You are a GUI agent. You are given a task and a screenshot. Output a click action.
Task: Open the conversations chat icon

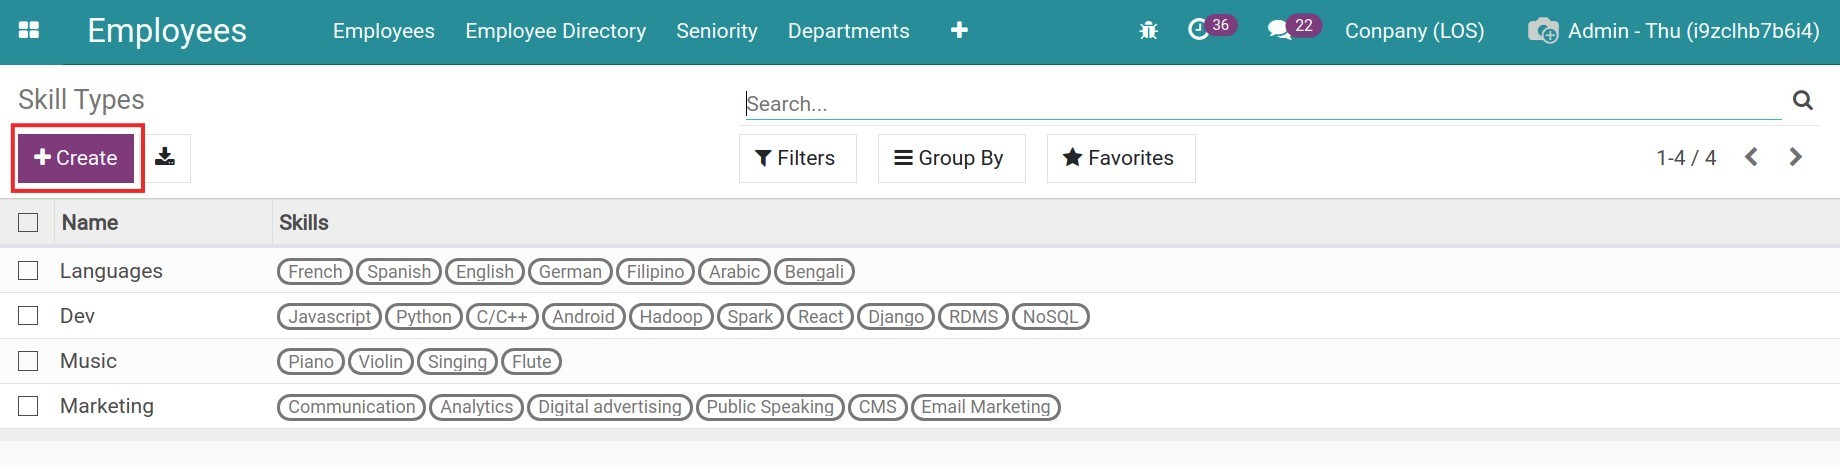click(x=1279, y=31)
